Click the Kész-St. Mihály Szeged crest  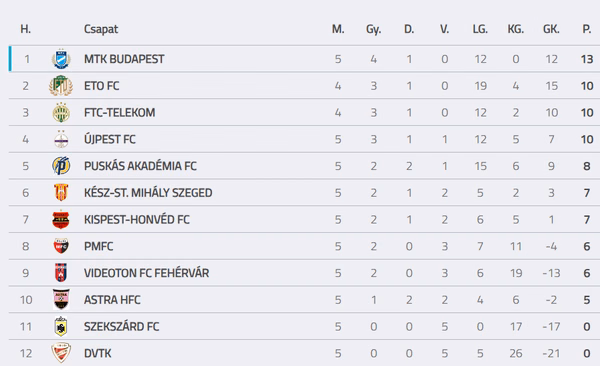[x=61, y=193]
